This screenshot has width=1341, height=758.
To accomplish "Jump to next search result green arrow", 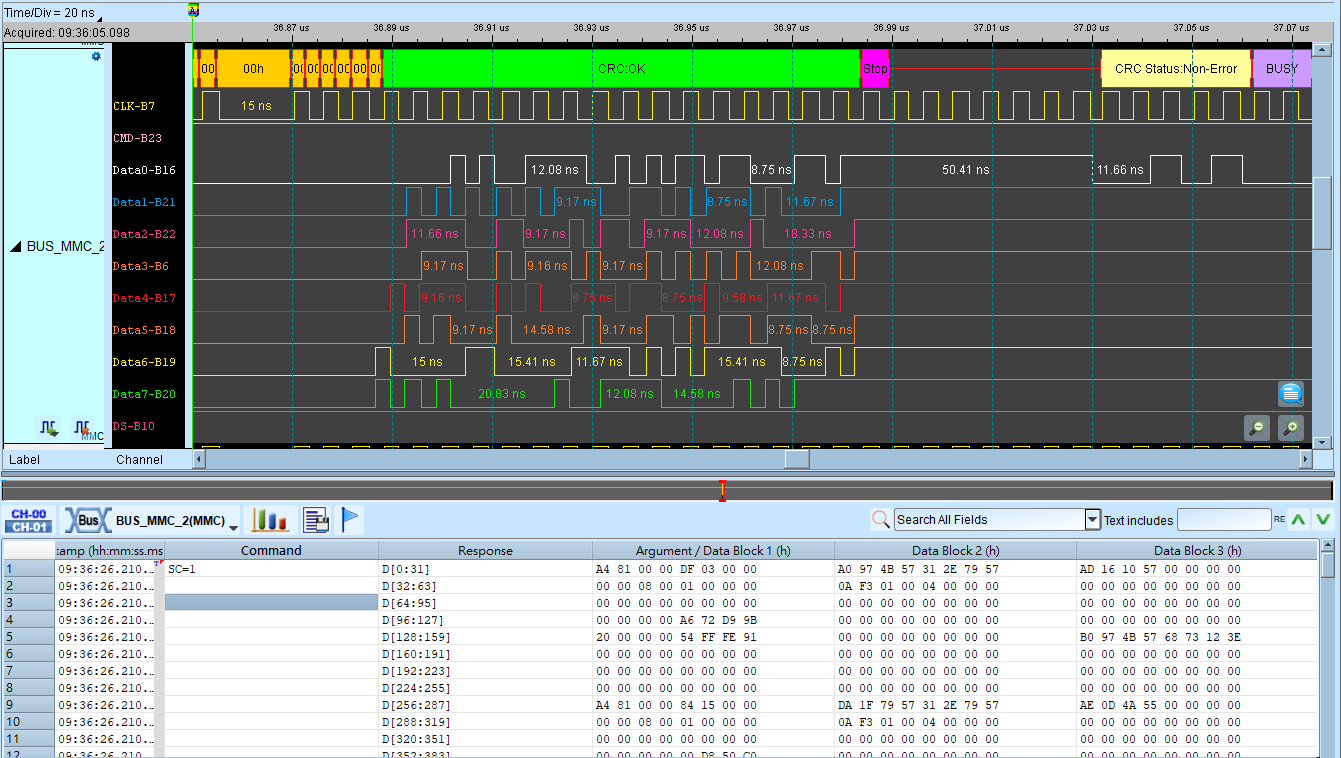I will [1323, 520].
